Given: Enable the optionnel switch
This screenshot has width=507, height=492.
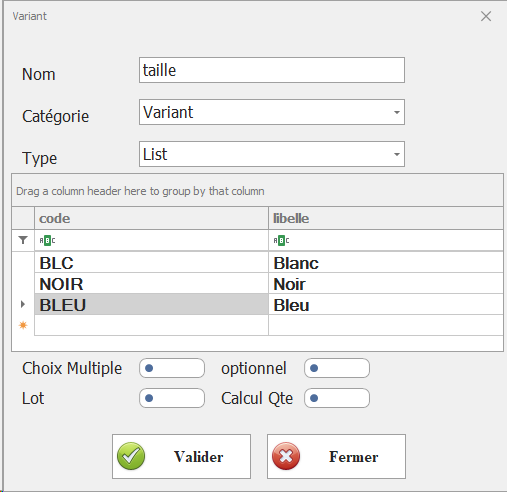Looking at the screenshot, I should point(337,368).
